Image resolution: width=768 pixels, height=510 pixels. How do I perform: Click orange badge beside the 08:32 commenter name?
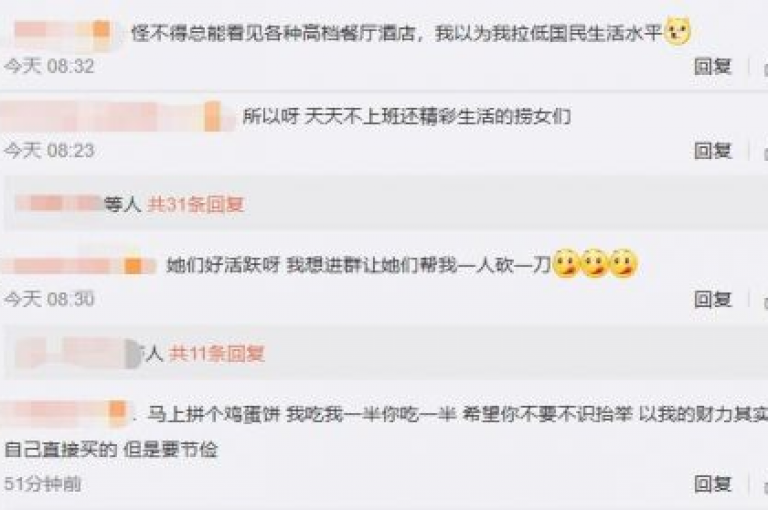tap(101, 29)
